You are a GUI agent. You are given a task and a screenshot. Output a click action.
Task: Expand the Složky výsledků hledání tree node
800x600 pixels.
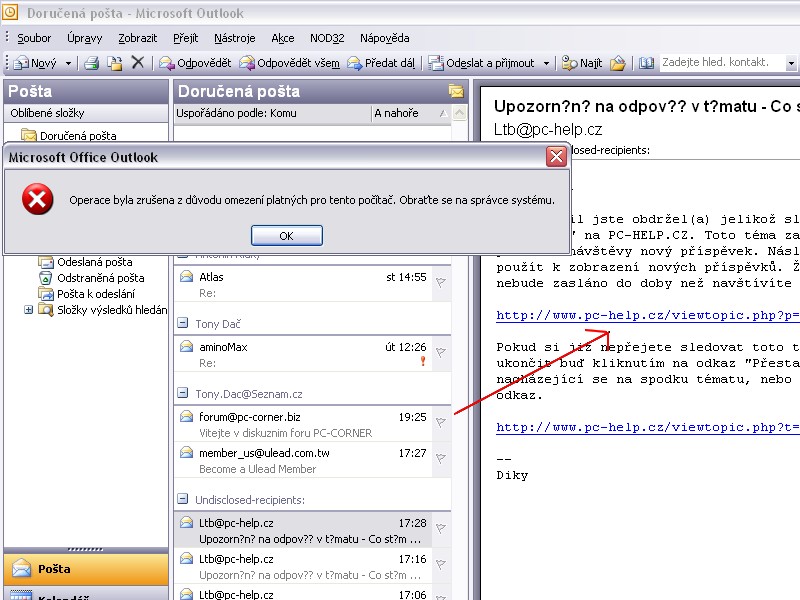click(29, 310)
